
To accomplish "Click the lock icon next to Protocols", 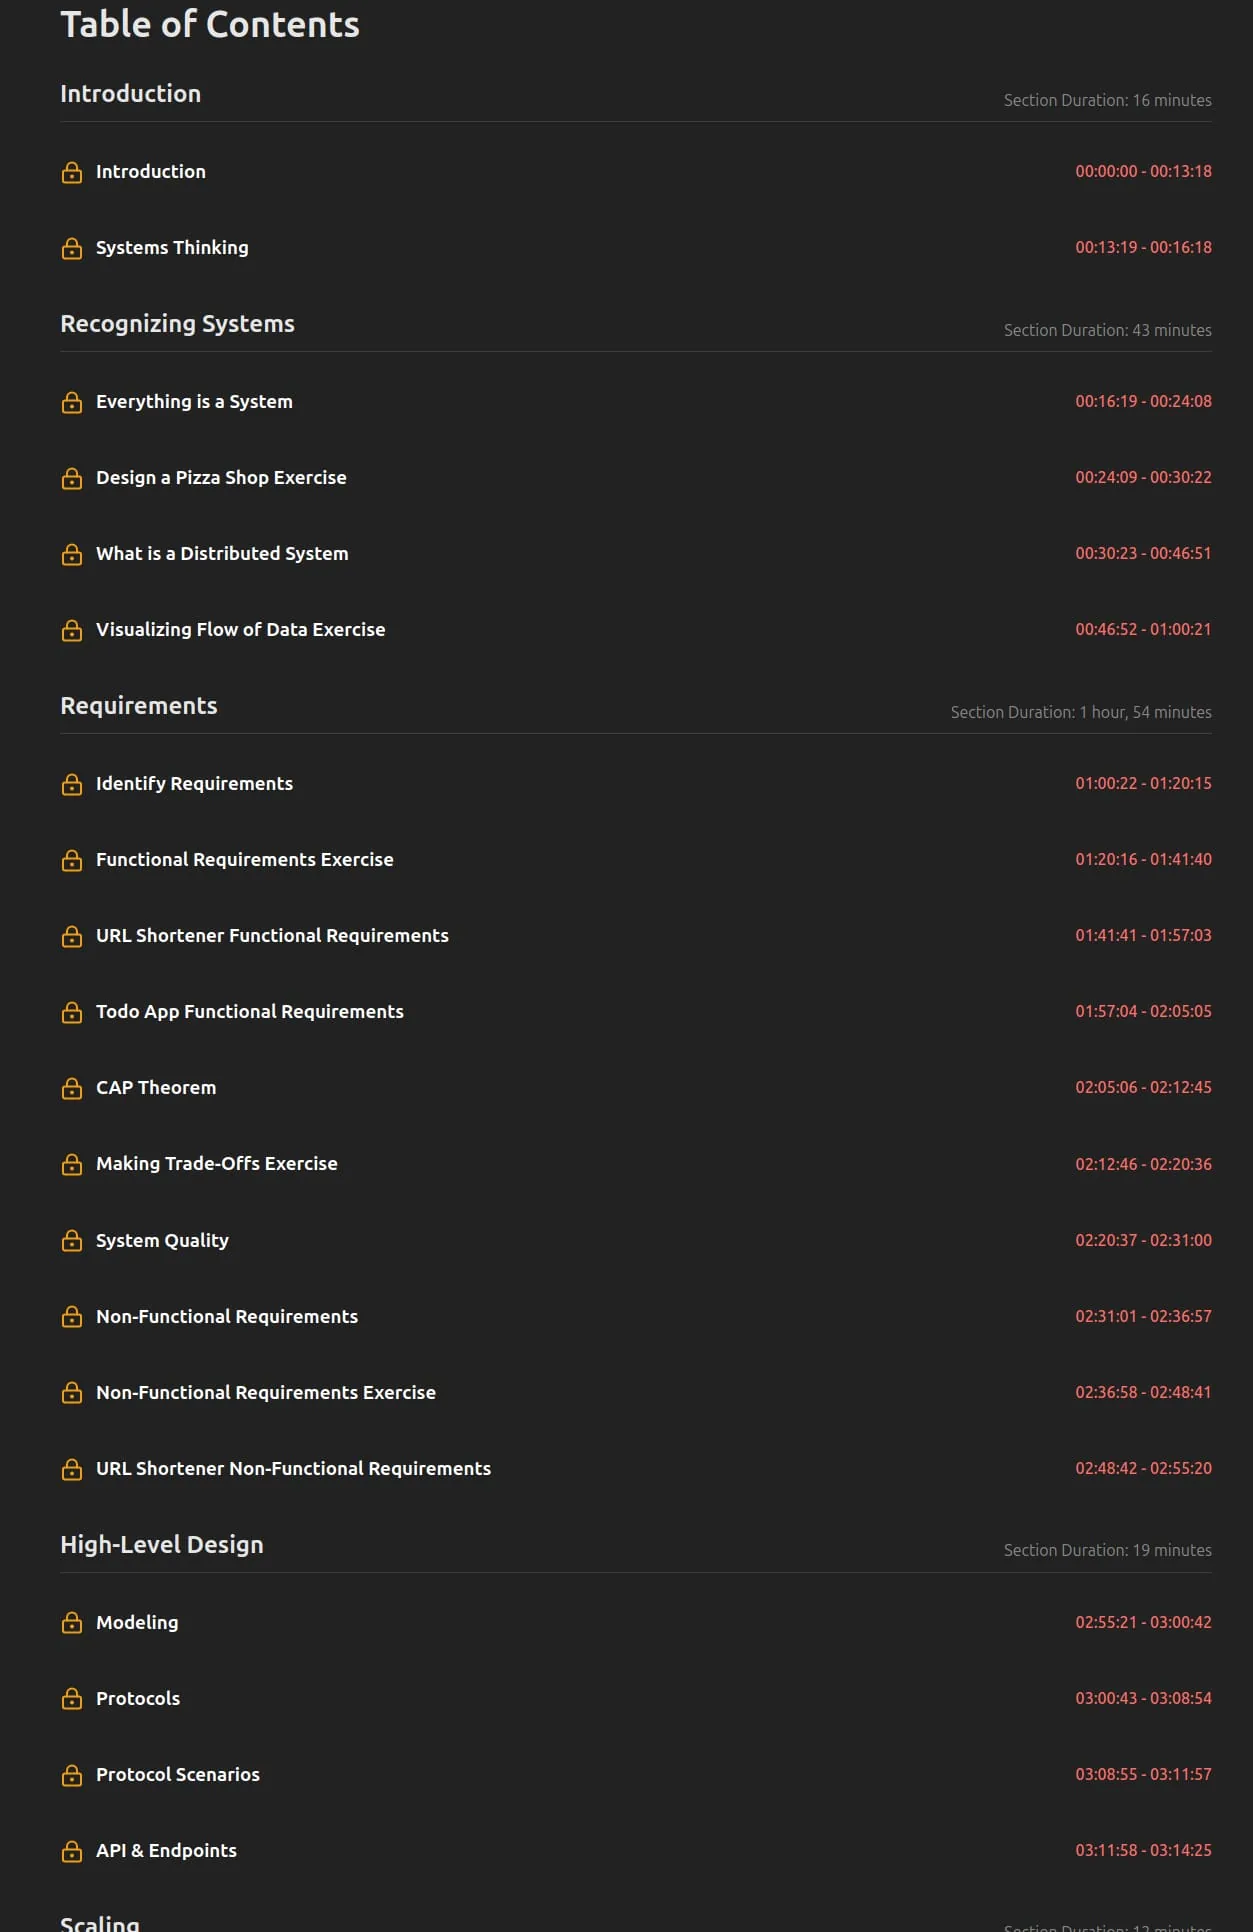I will (x=72, y=1698).
